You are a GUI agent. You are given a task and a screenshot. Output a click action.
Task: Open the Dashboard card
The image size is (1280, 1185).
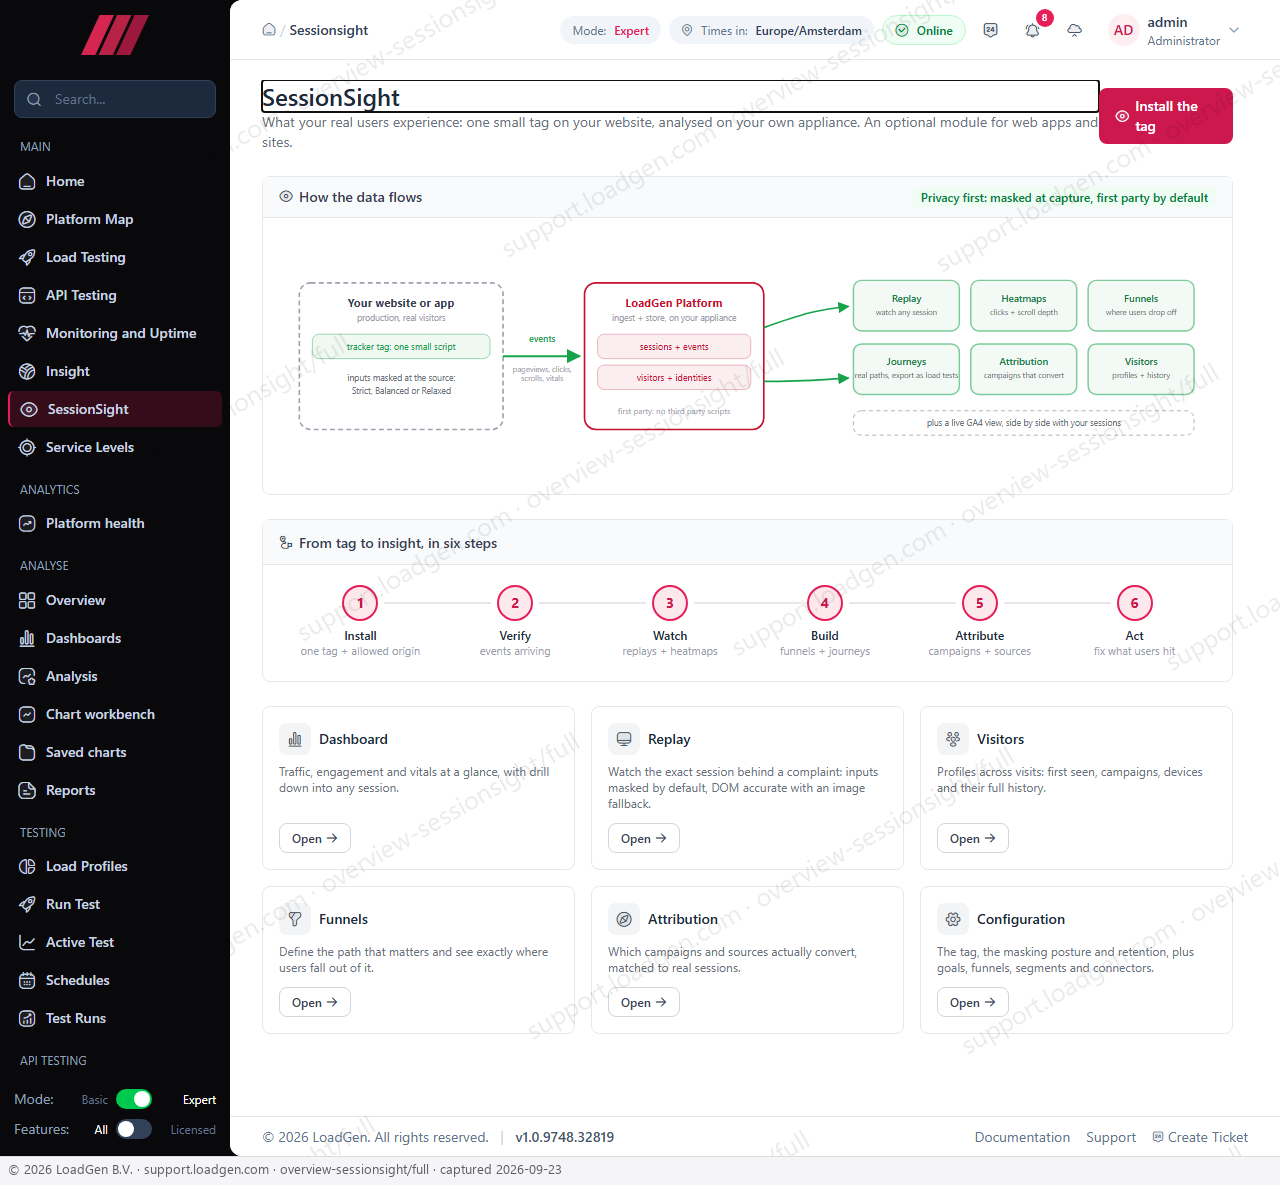[314, 838]
